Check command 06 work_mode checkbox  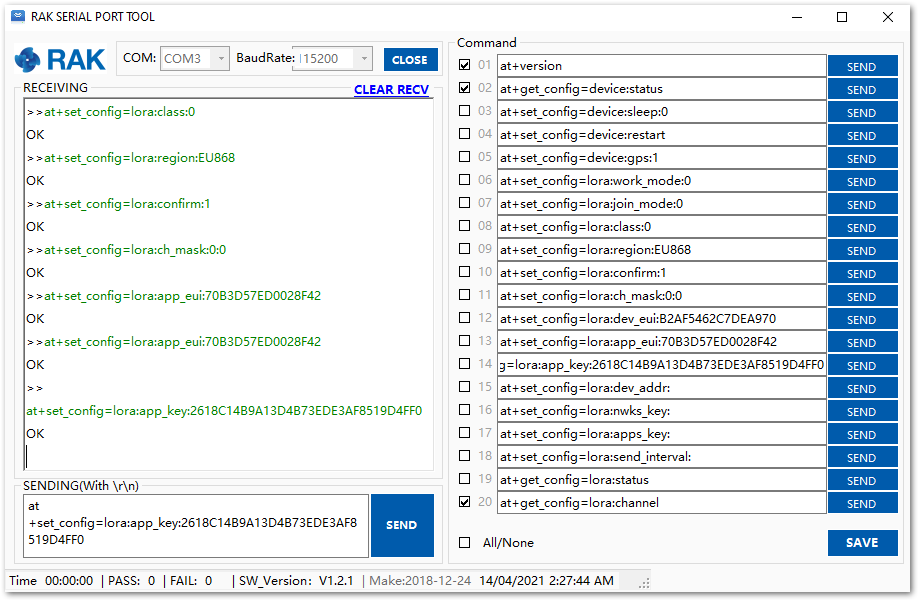pos(465,179)
